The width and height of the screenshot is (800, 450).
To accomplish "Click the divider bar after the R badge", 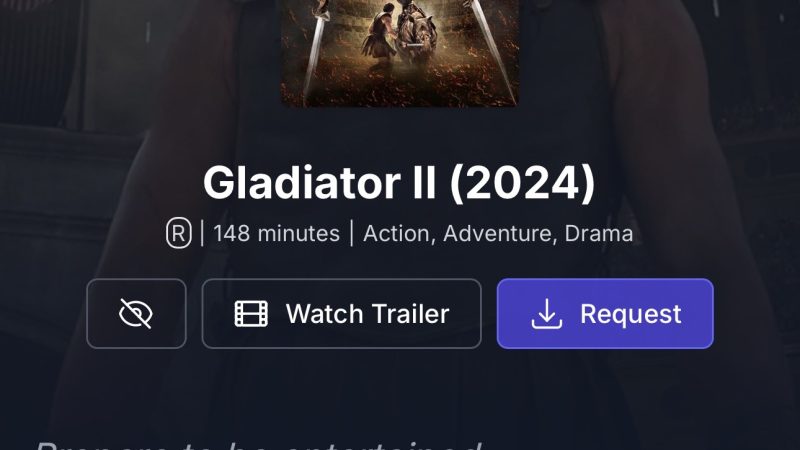I will point(202,234).
